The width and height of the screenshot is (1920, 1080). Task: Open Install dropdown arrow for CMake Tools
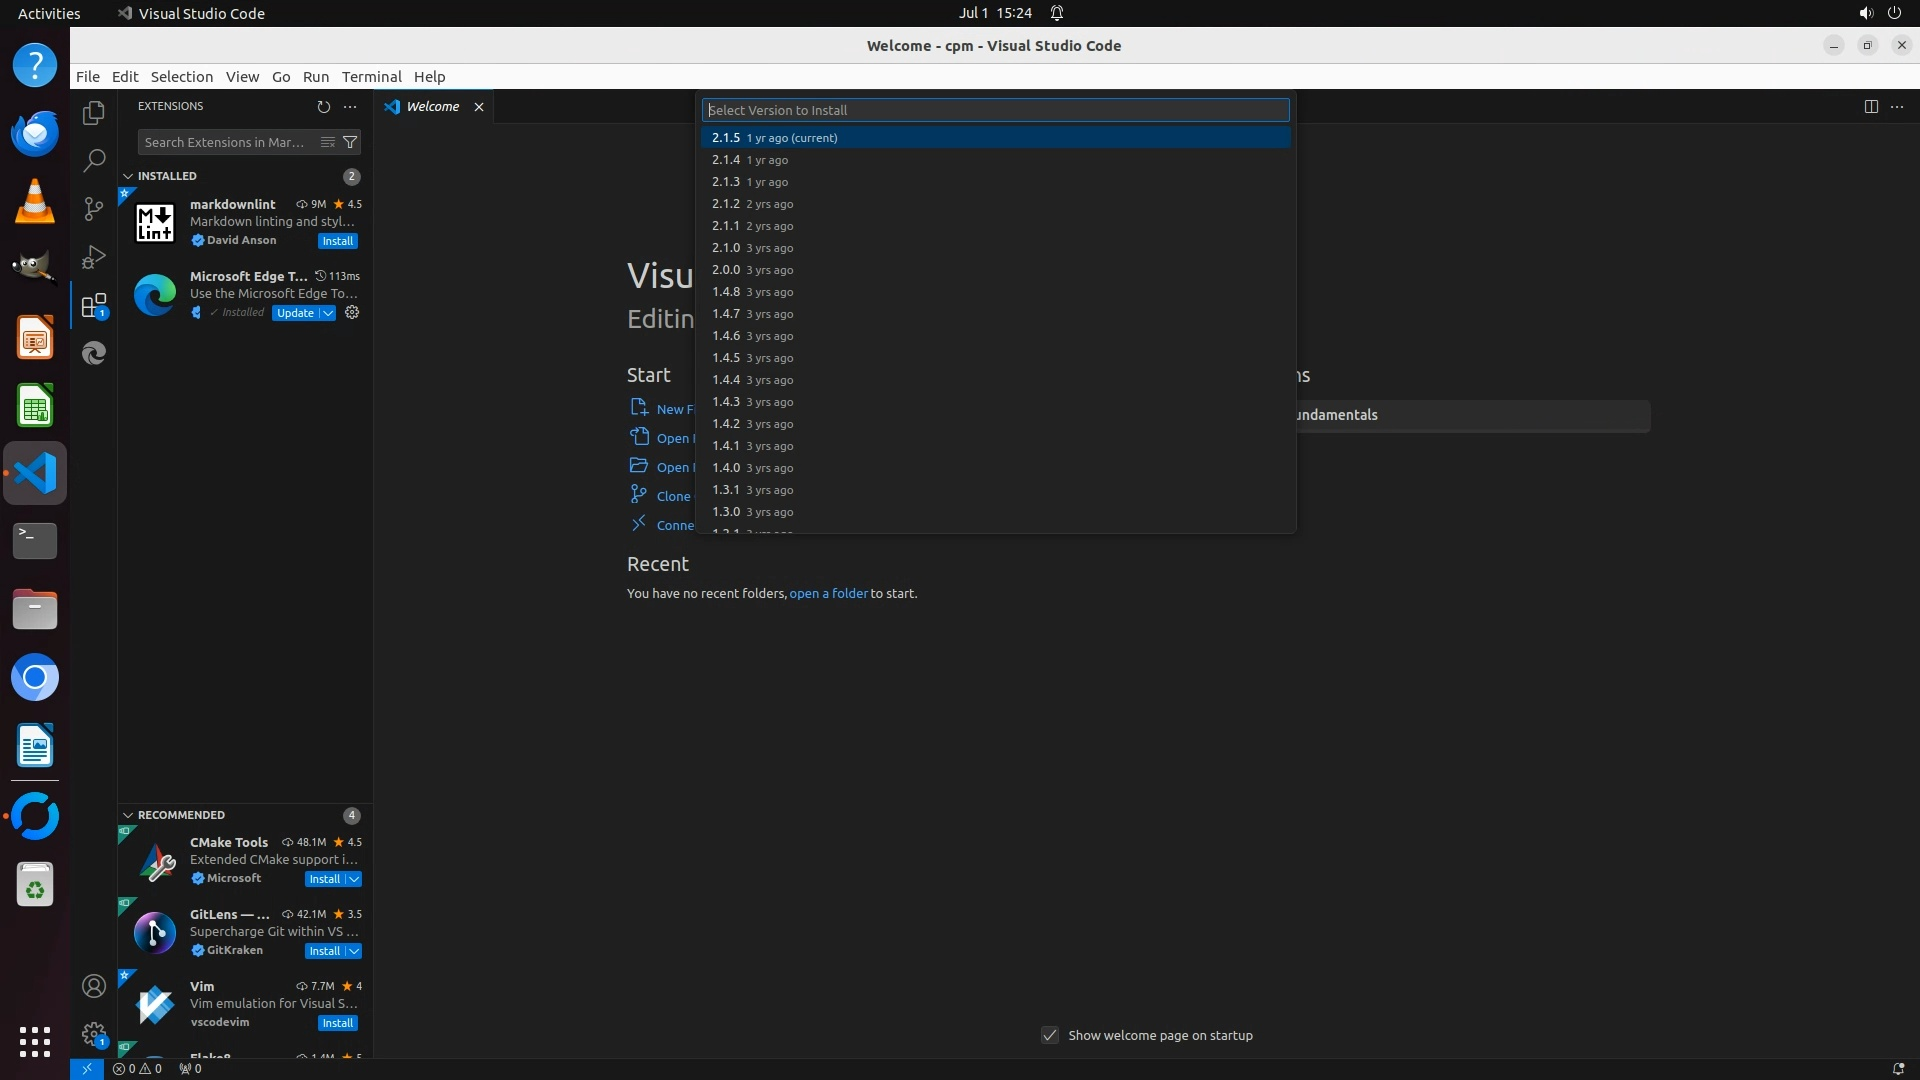point(354,879)
